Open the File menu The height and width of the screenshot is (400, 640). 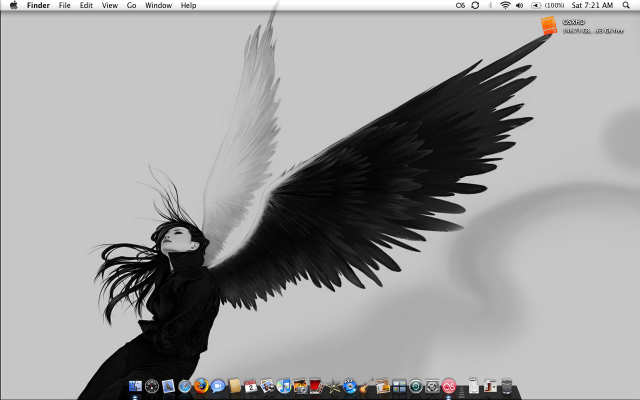point(64,5)
